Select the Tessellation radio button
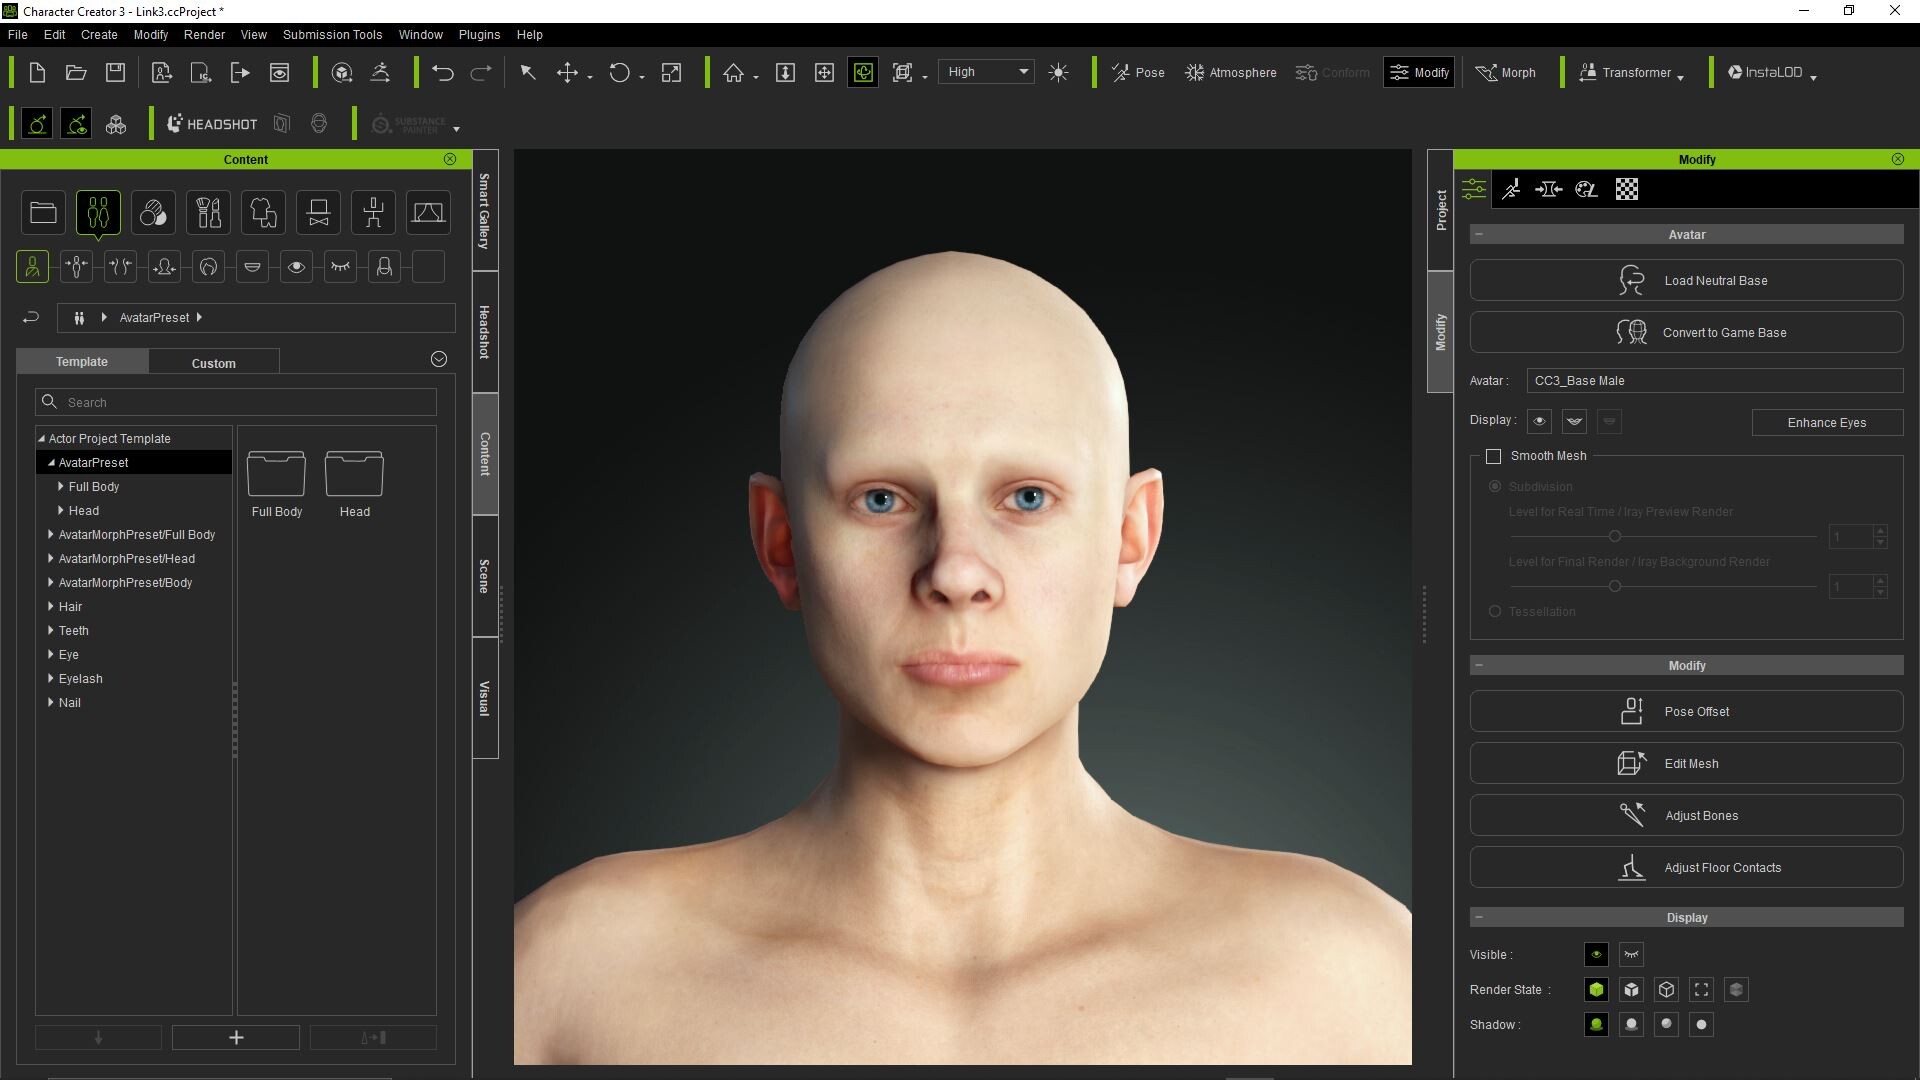This screenshot has height=1080, width=1920. pos(1495,611)
